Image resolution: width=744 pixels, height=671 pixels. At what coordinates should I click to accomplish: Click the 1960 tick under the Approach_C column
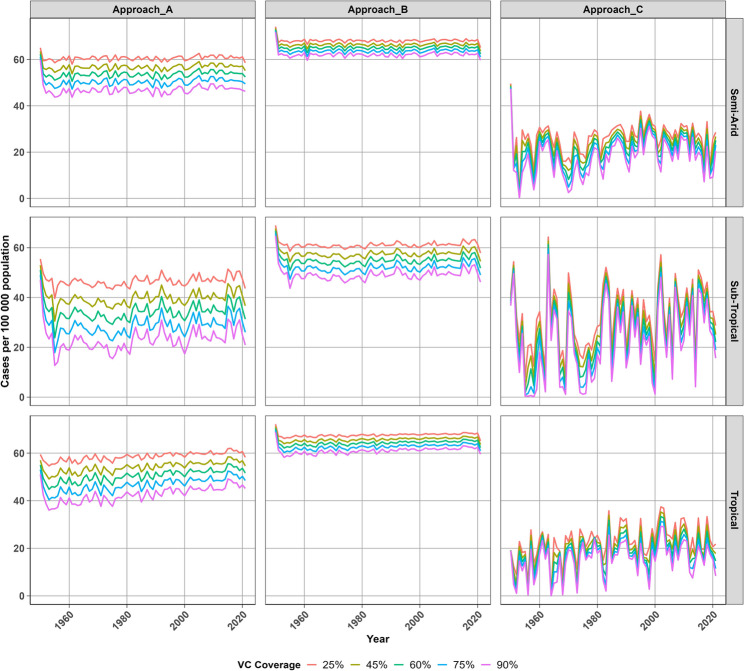point(534,620)
